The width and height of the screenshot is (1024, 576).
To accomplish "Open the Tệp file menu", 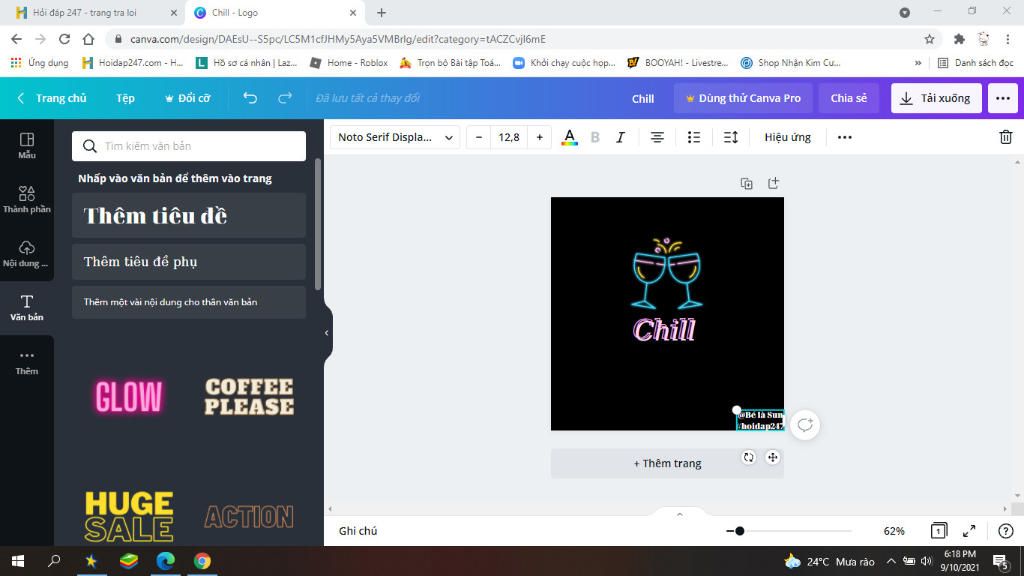I will [125, 98].
